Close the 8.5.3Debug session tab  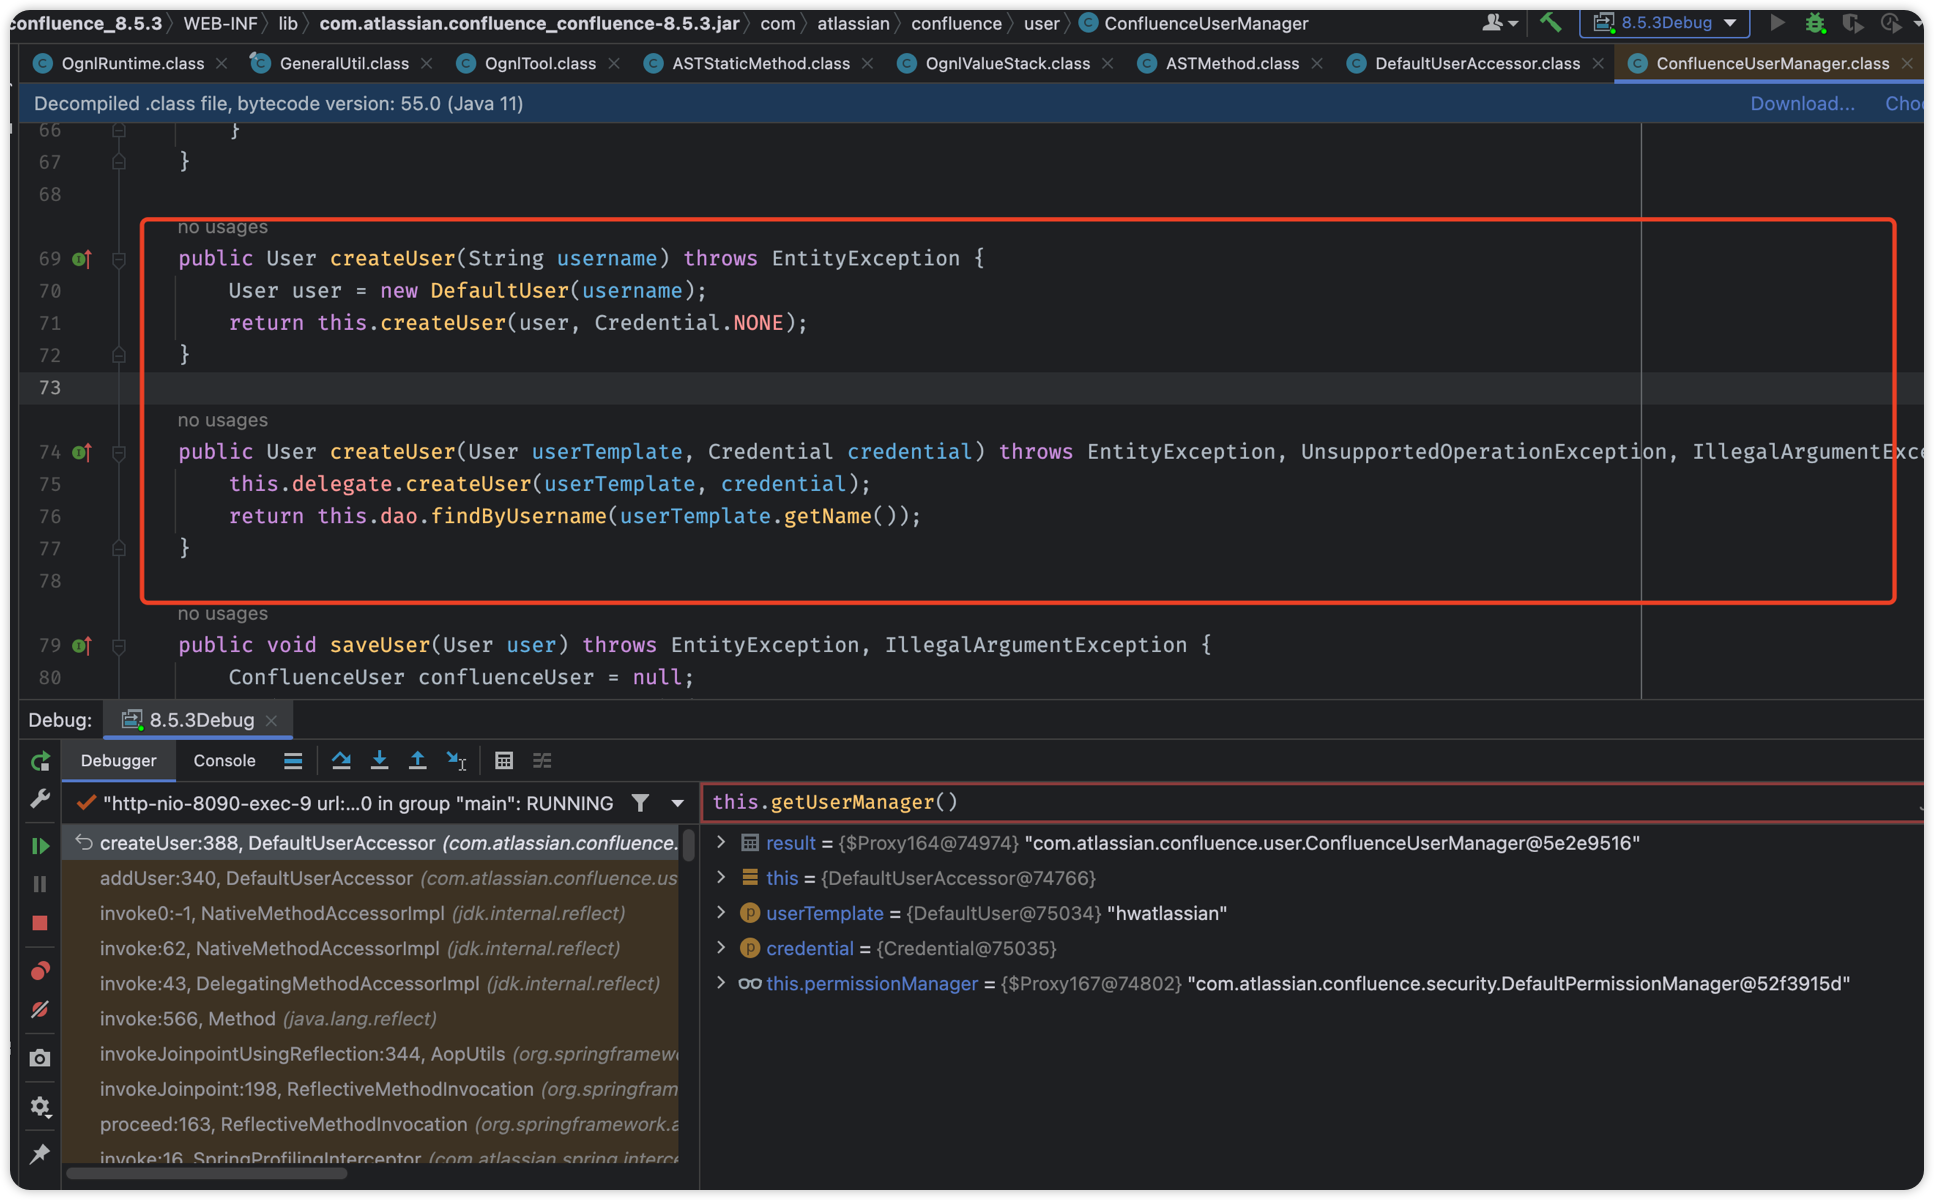click(x=271, y=720)
